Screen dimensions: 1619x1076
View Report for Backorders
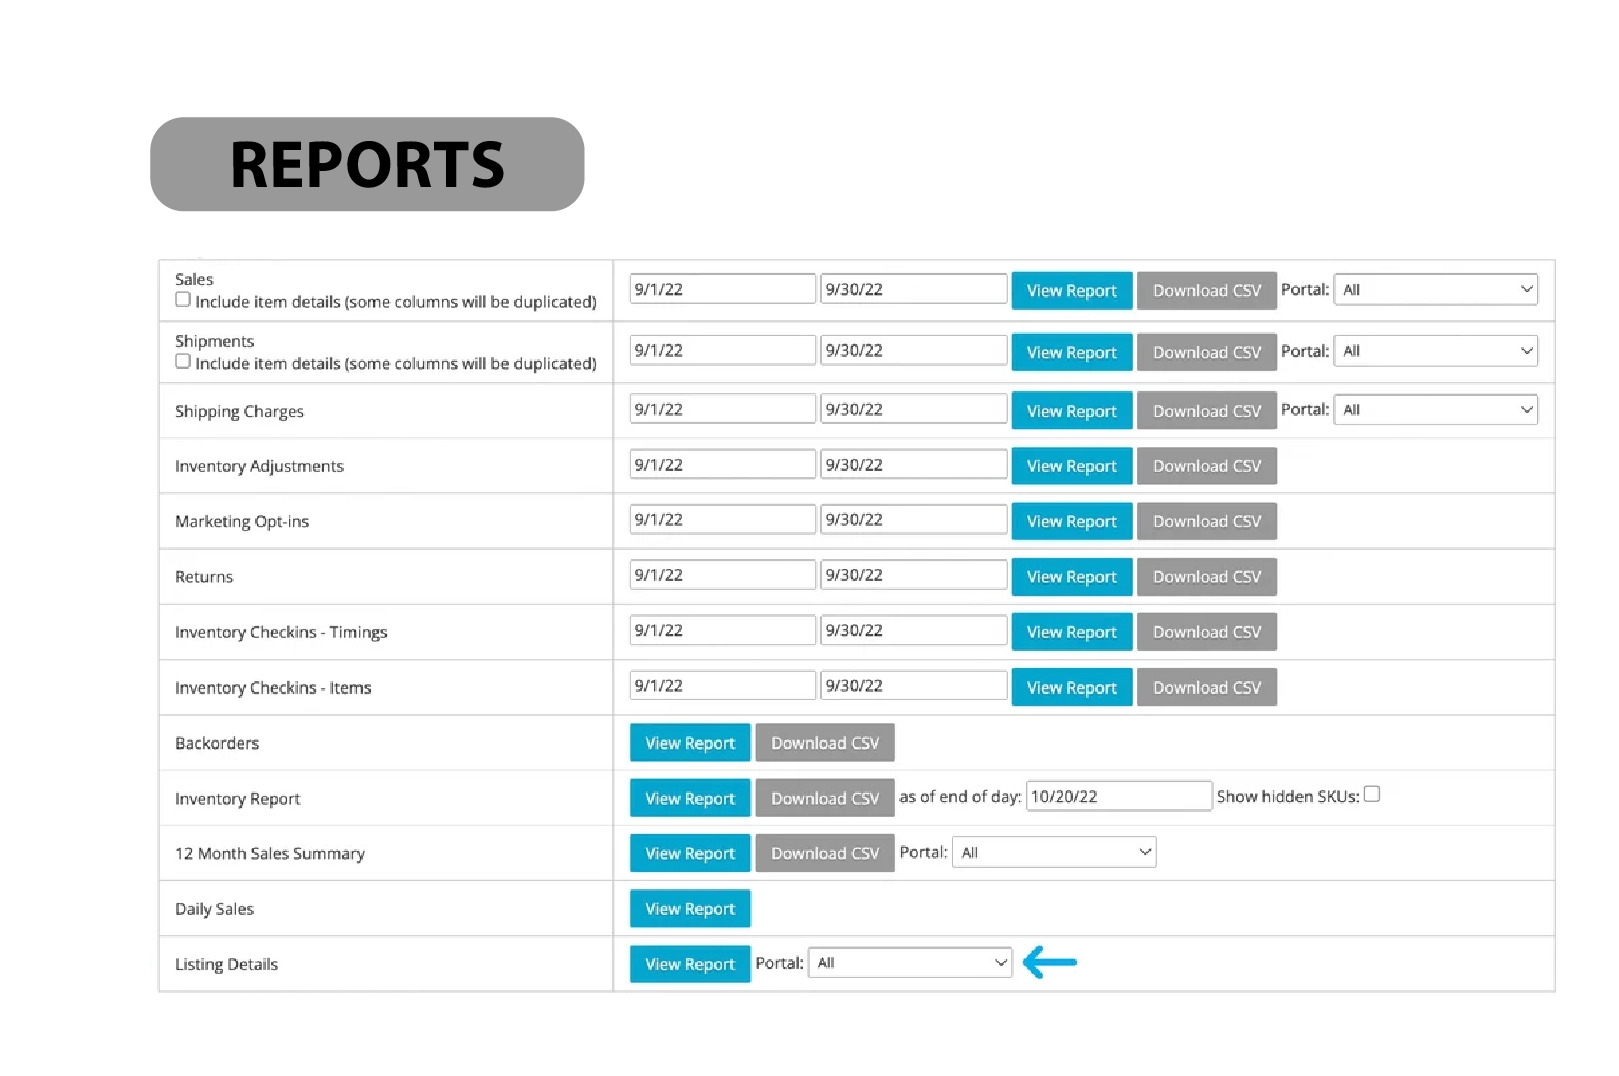[690, 743]
